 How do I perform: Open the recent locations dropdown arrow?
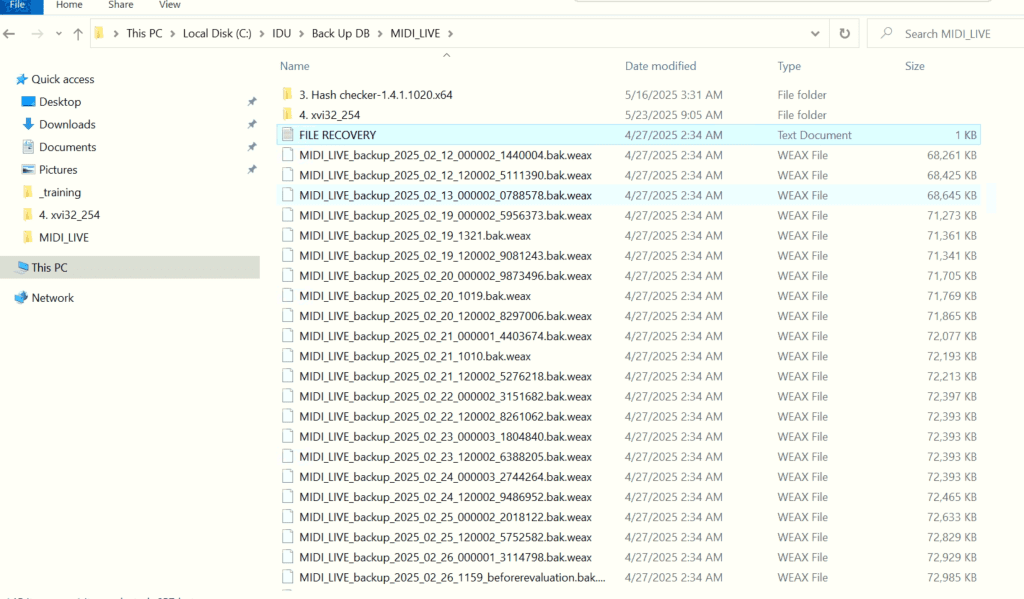coord(59,33)
